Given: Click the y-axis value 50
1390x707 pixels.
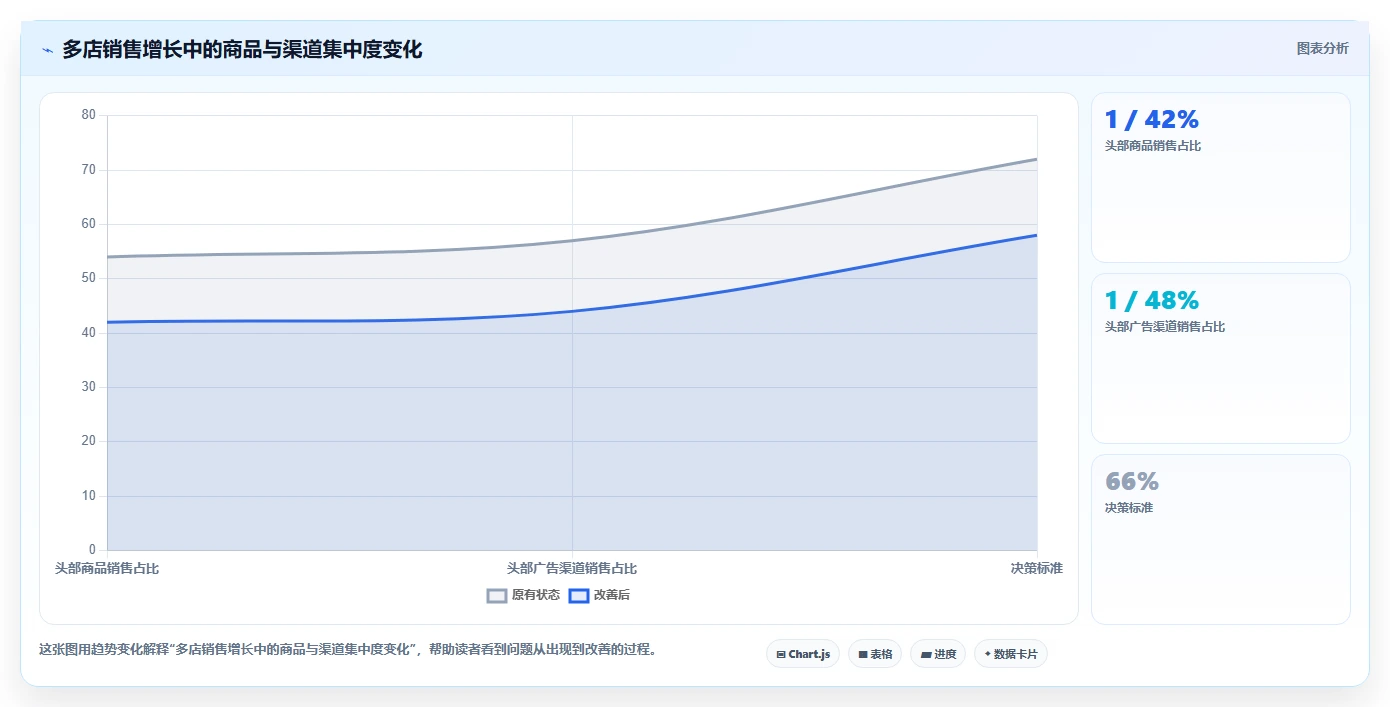Looking at the screenshot, I should pos(89,278).
